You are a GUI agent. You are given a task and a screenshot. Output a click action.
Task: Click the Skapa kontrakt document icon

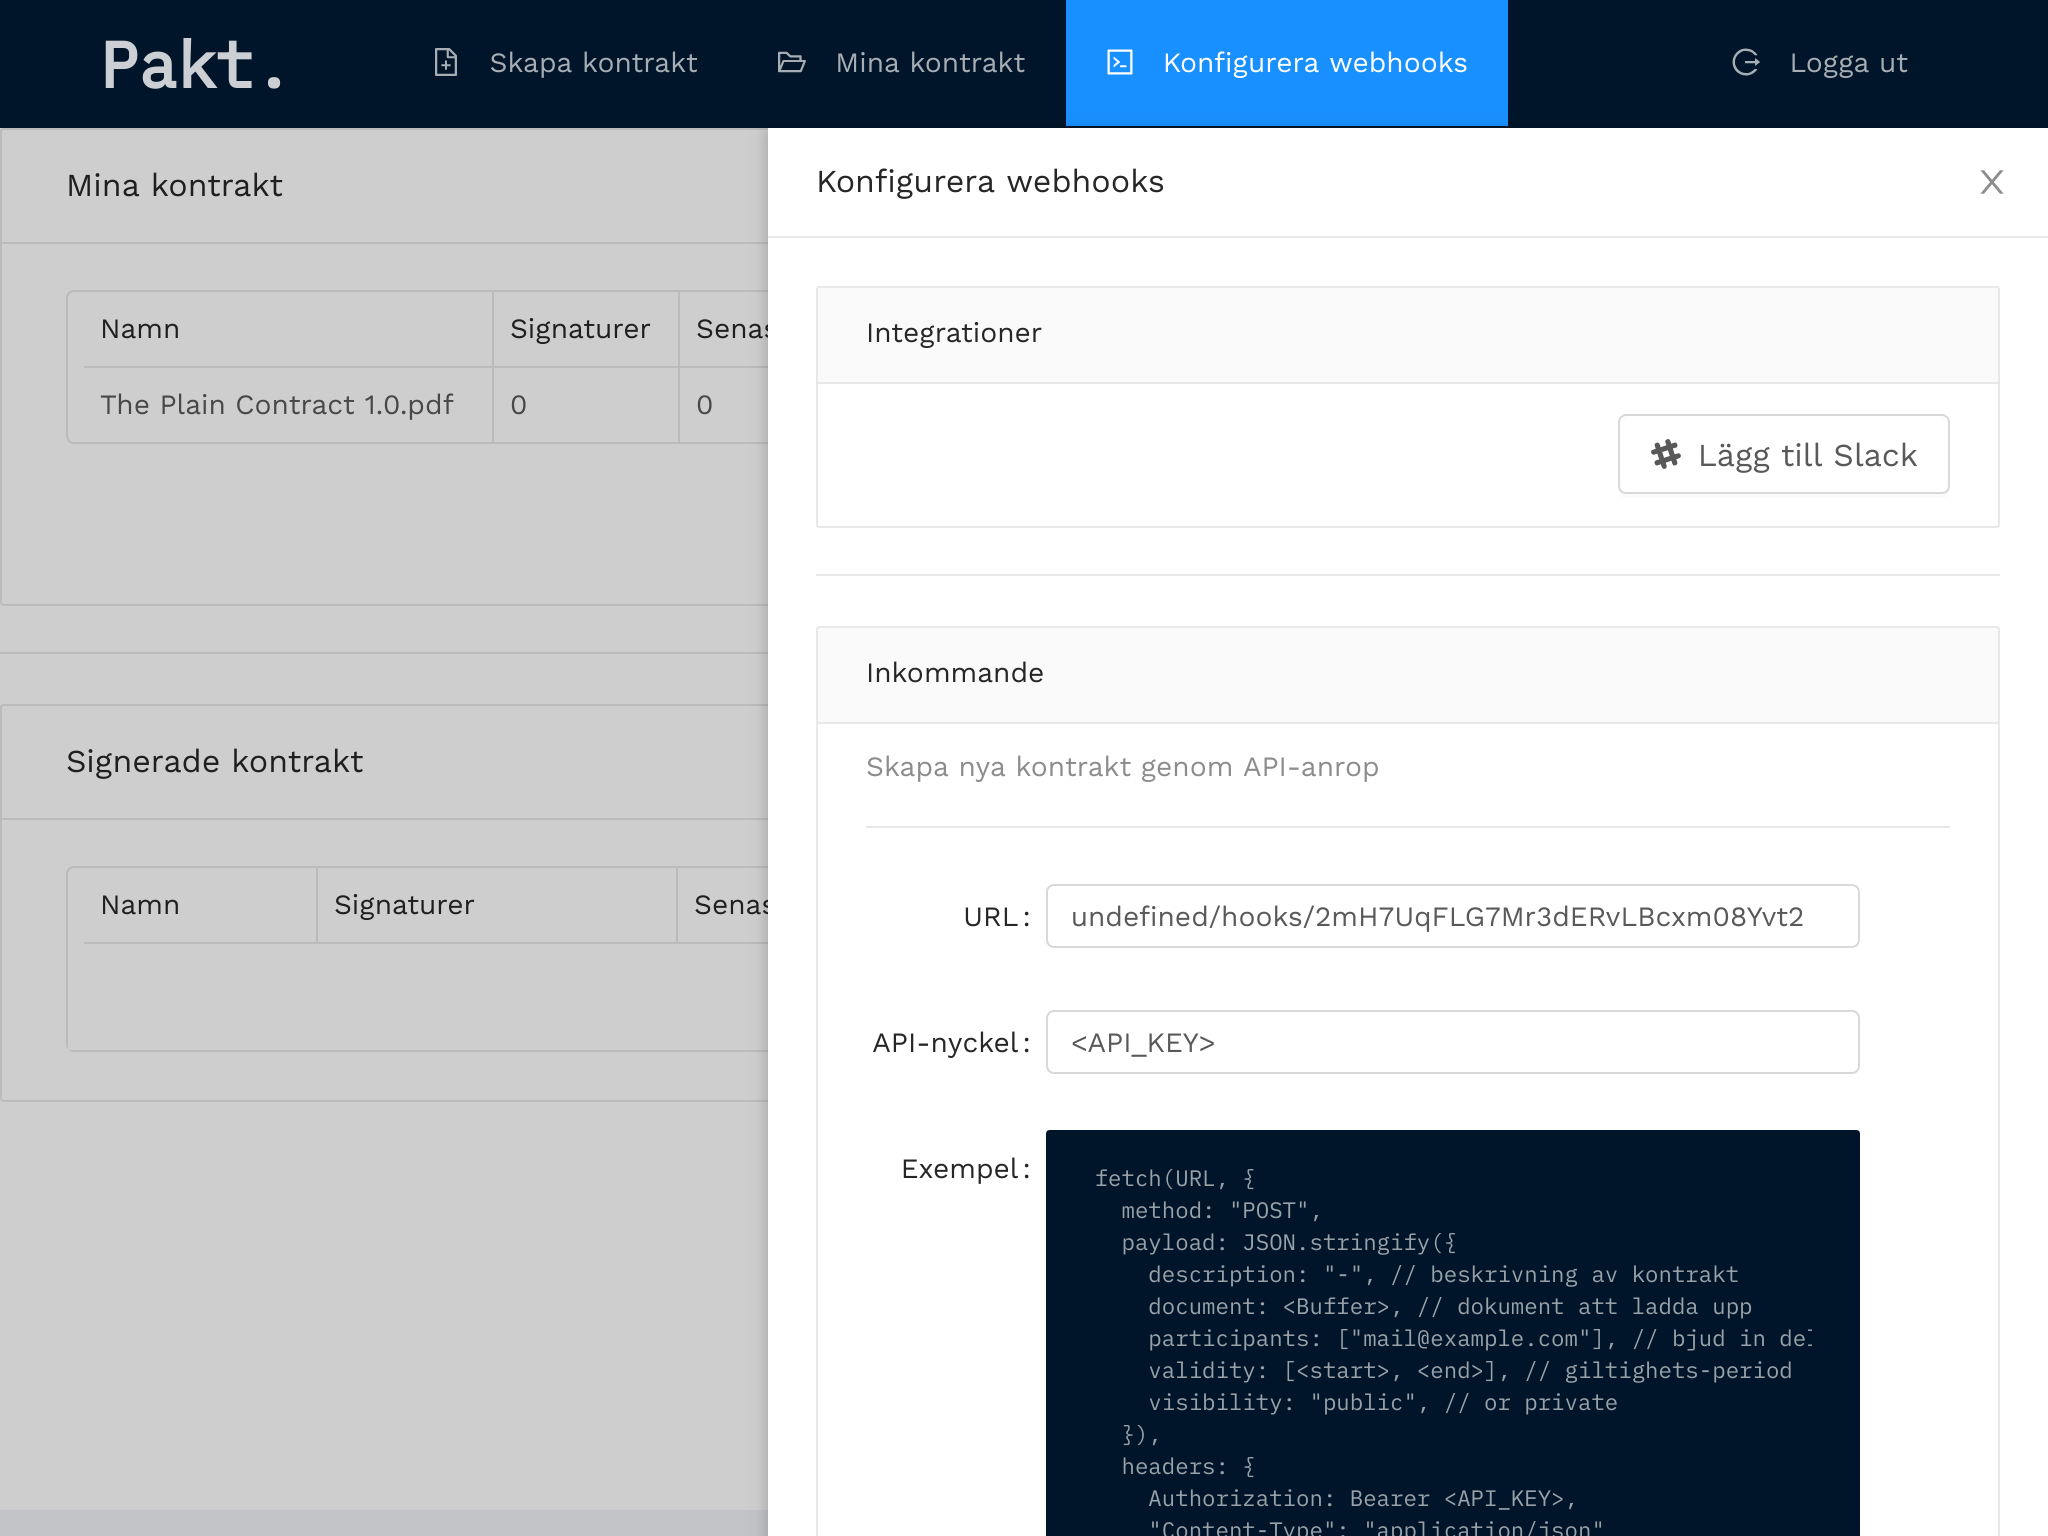tap(446, 63)
